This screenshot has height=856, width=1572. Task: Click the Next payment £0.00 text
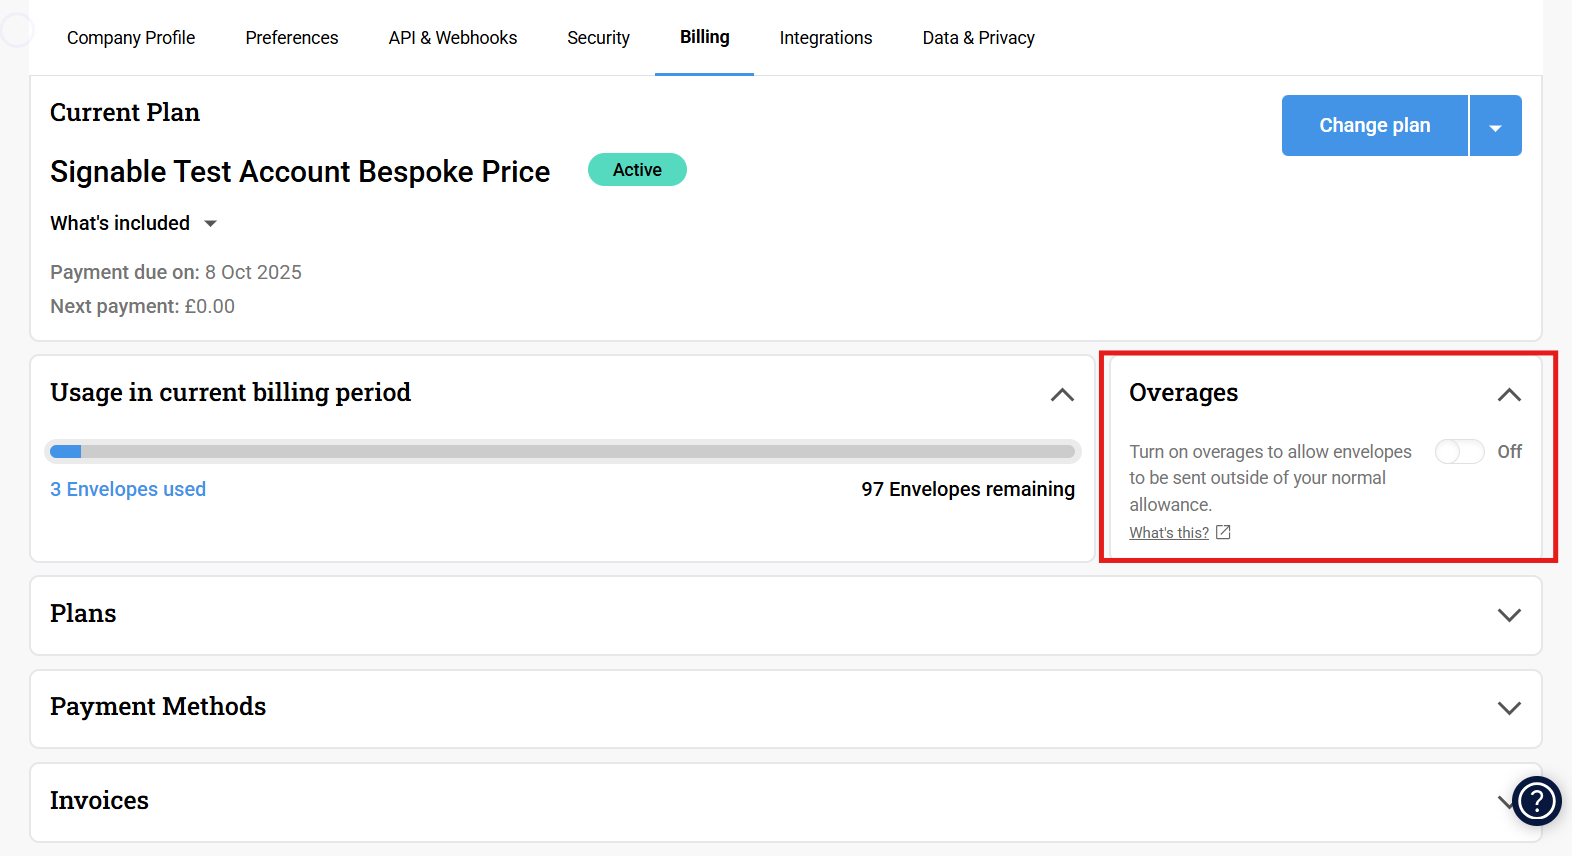(143, 306)
